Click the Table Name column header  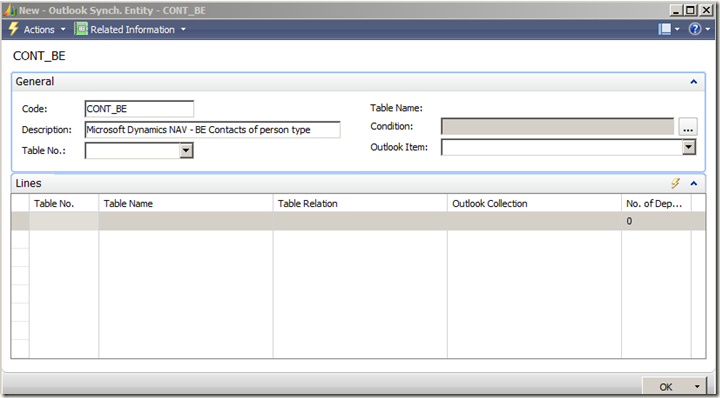[186, 203]
